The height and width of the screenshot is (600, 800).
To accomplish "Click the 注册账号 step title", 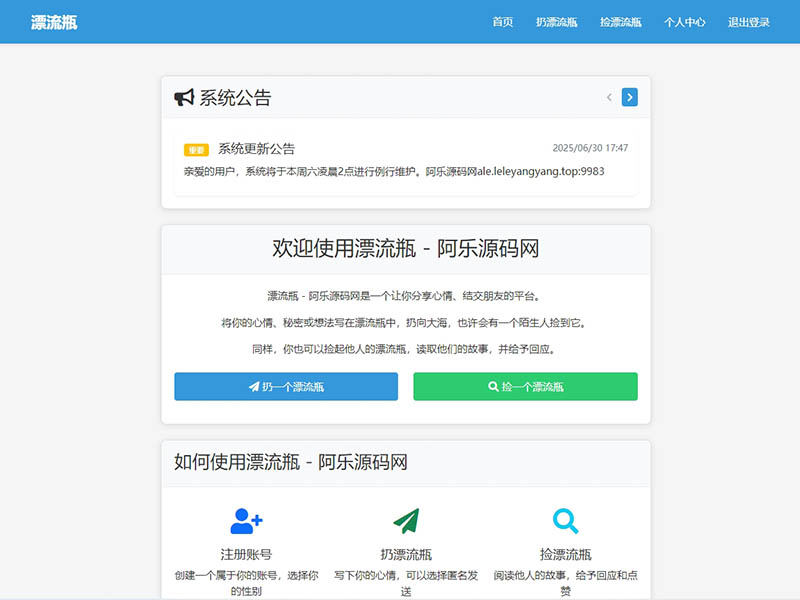I will [246, 555].
